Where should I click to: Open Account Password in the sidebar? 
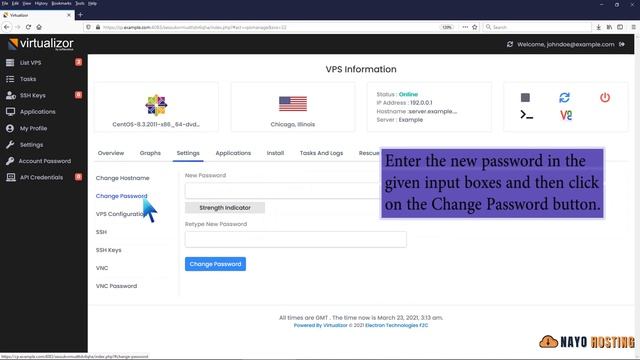[x=44, y=161]
